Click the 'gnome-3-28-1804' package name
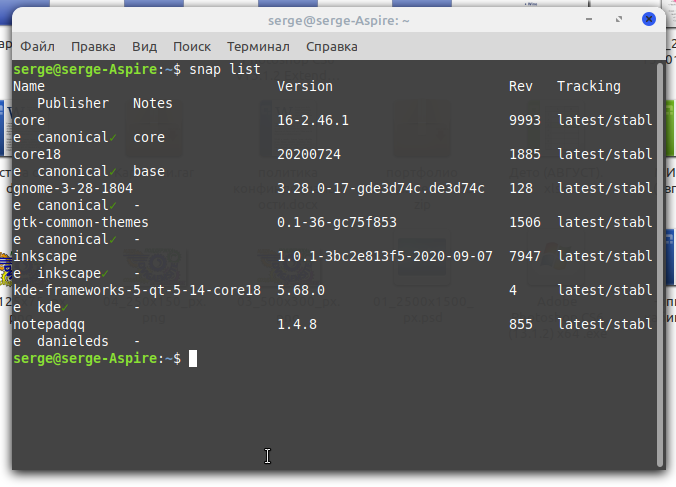Screen dimensions: 676x487 [x=73, y=188]
